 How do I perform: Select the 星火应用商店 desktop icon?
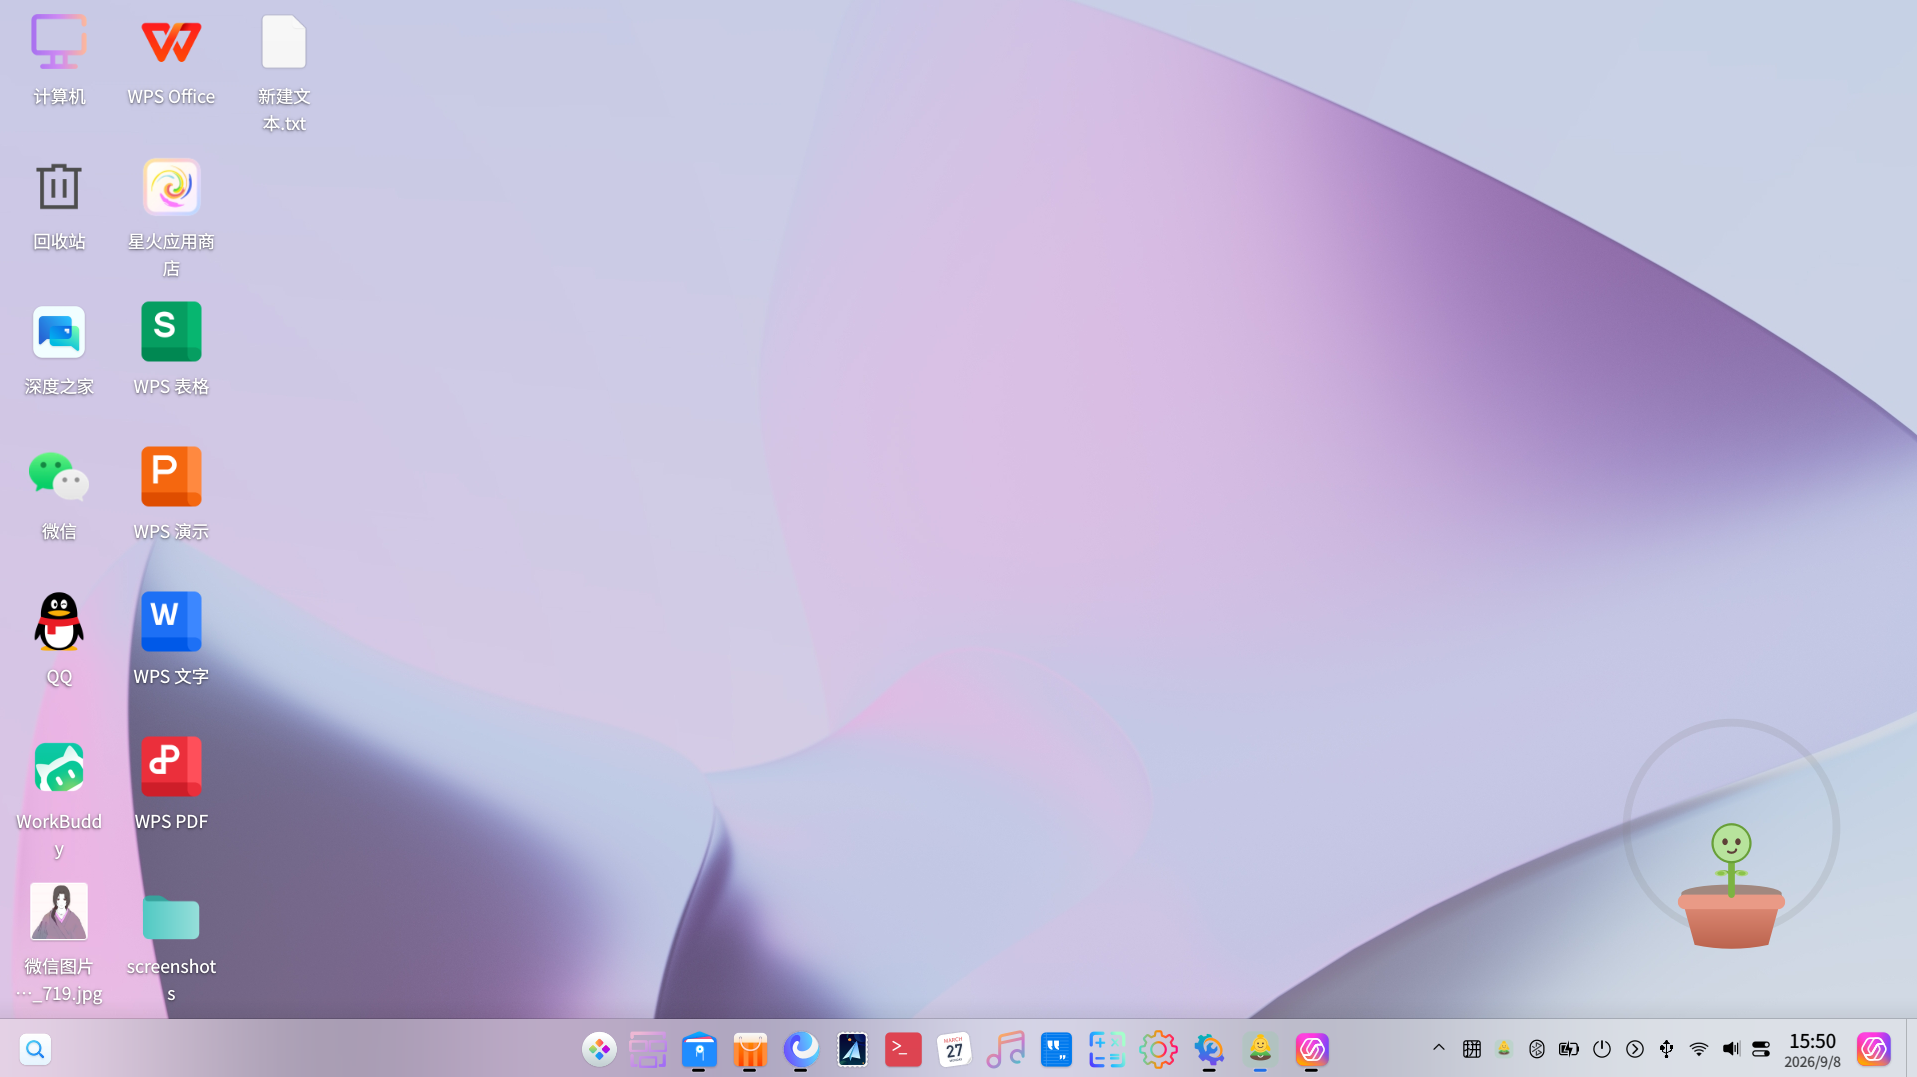pyautogui.click(x=171, y=218)
